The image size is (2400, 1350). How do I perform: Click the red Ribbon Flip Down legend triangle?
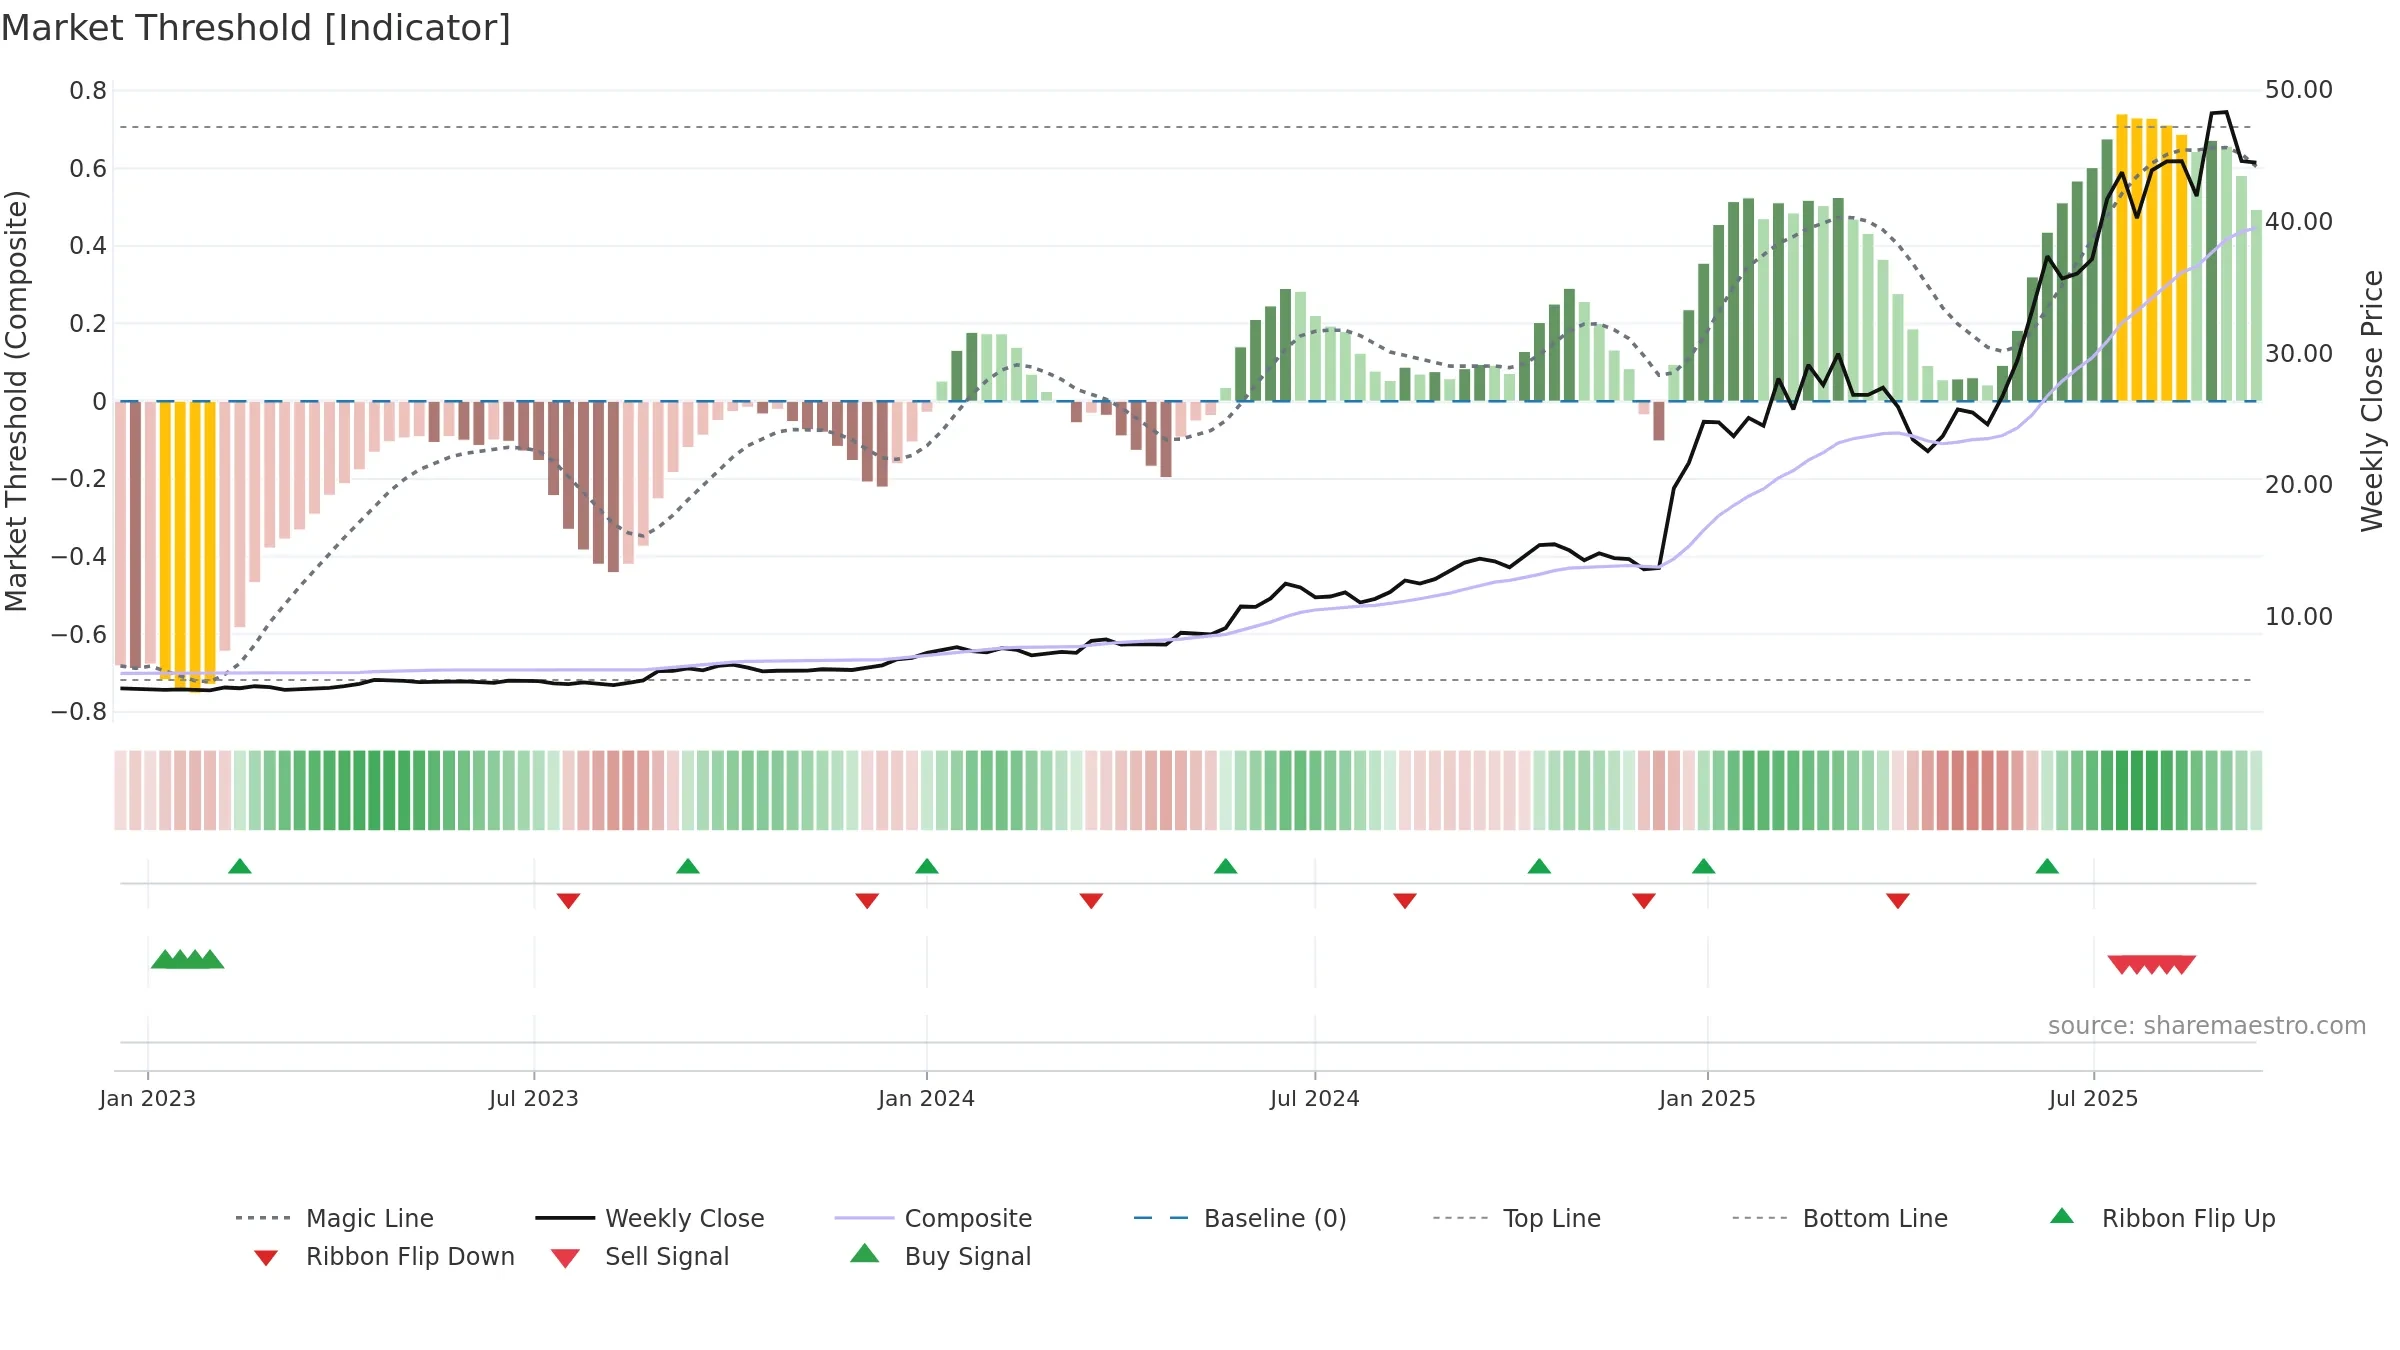[x=266, y=1258]
